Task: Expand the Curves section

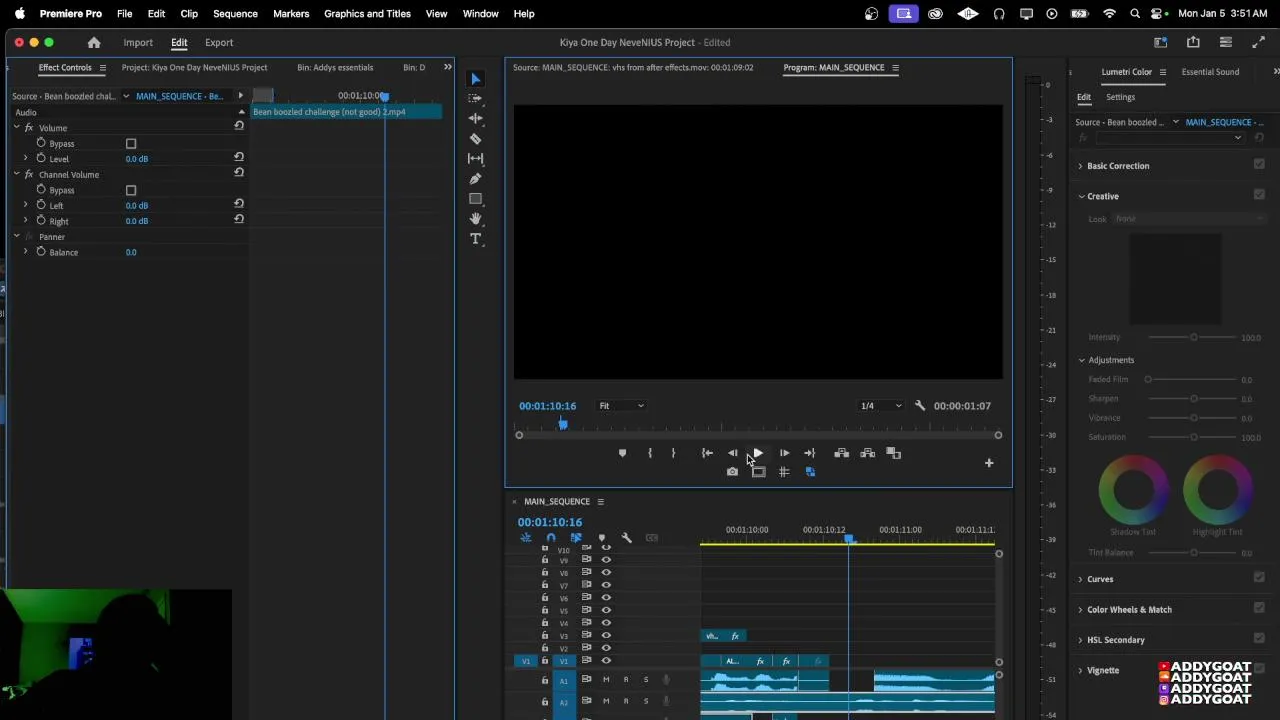Action: [1081, 579]
